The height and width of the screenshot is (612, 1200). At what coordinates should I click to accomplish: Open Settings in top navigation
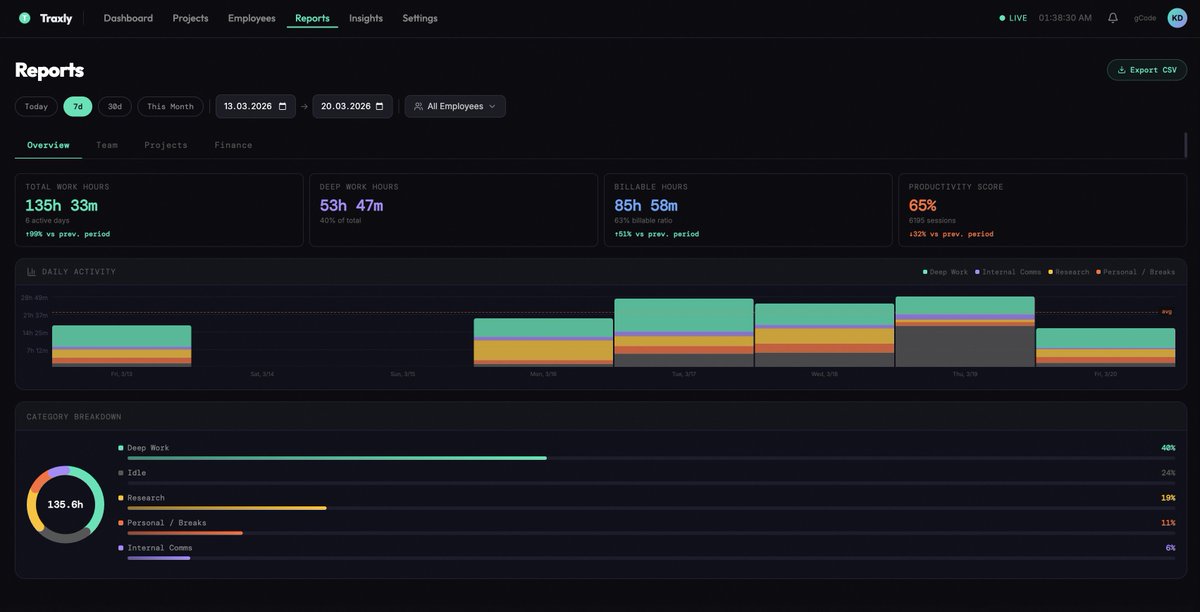click(420, 18)
